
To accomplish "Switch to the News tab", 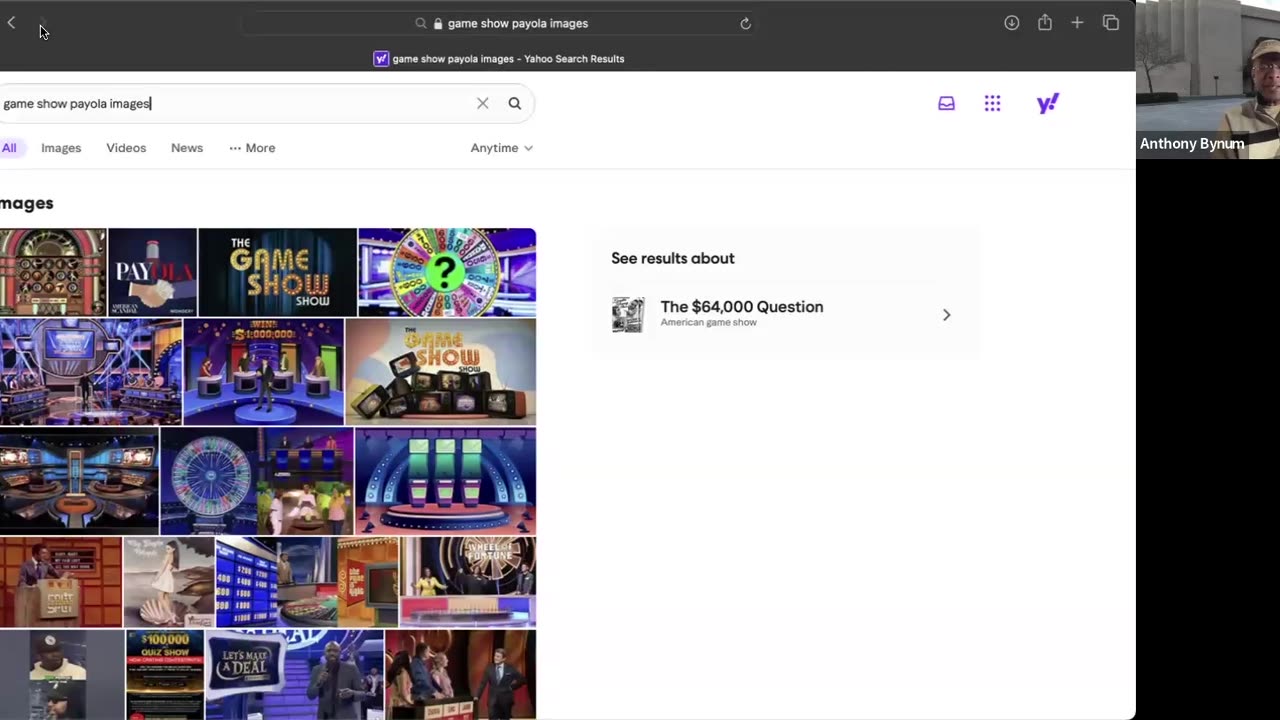I will 187,148.
